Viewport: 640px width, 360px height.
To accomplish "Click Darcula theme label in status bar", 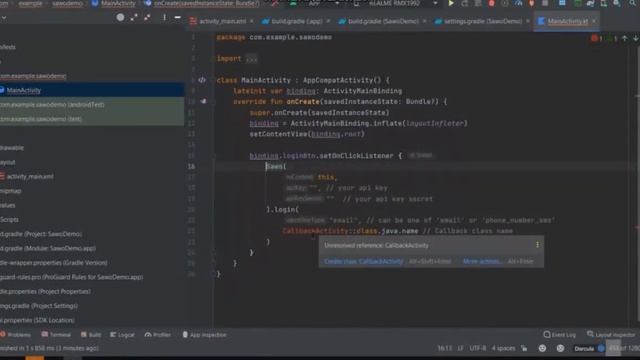I will [x=584, y=348].
